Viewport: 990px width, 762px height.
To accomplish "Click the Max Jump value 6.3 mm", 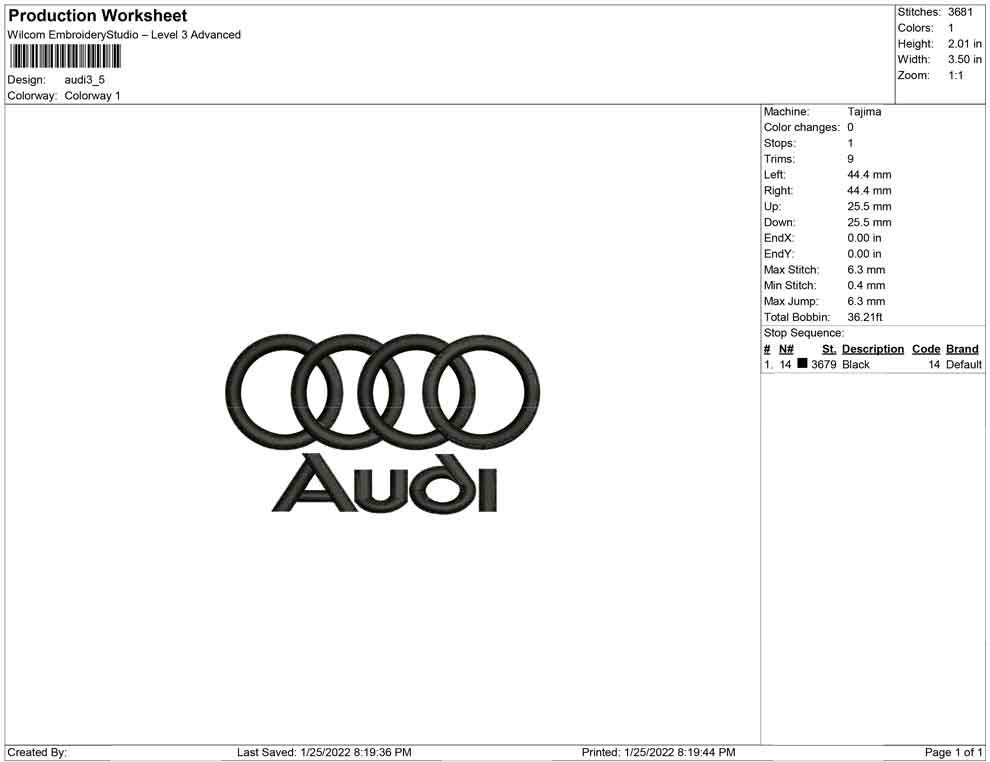I will (x=866, y=301).
